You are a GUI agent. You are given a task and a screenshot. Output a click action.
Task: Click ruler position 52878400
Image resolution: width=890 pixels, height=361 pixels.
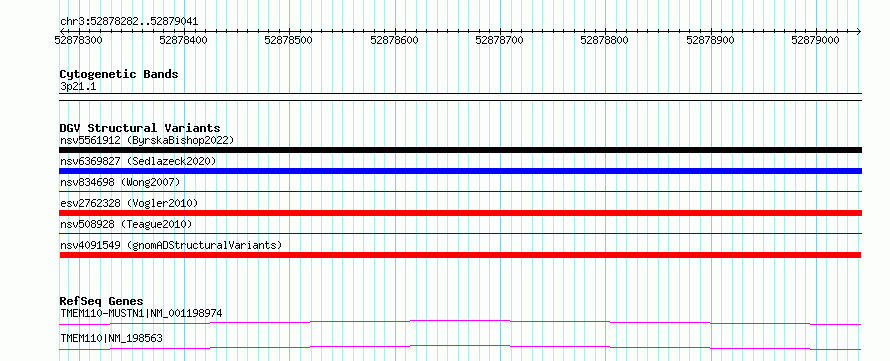click(x=183, y=40)
